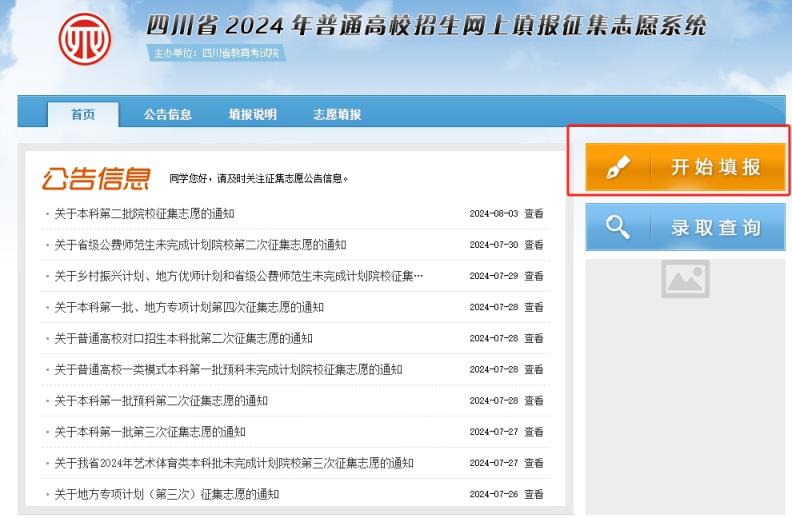
Task: Open notice about 乡村振兴计划 and 地方优师计划
Action: pyautogui.click(x=238, y=276)
